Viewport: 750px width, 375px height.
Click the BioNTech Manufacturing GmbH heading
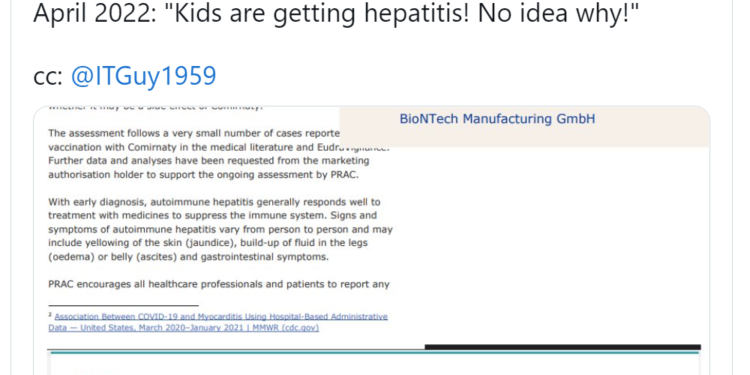point(497,119)
